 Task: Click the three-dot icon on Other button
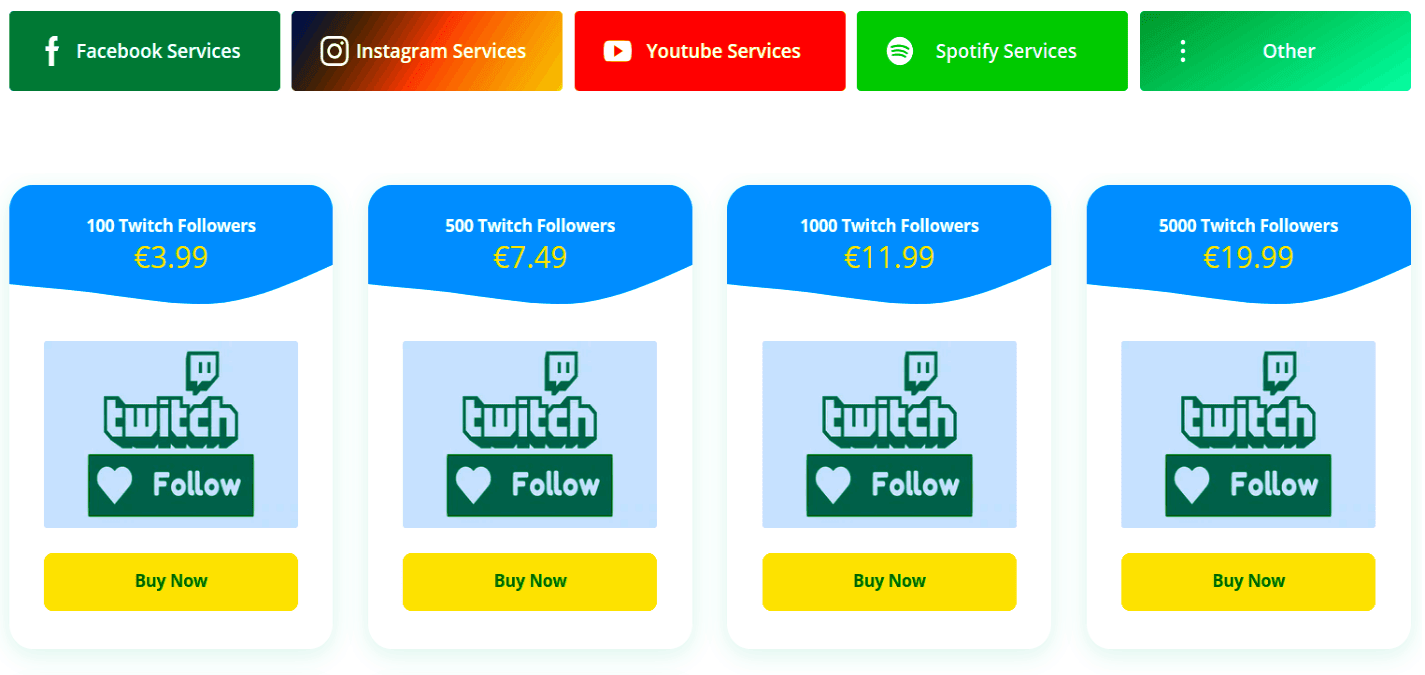coord(1183,50)
